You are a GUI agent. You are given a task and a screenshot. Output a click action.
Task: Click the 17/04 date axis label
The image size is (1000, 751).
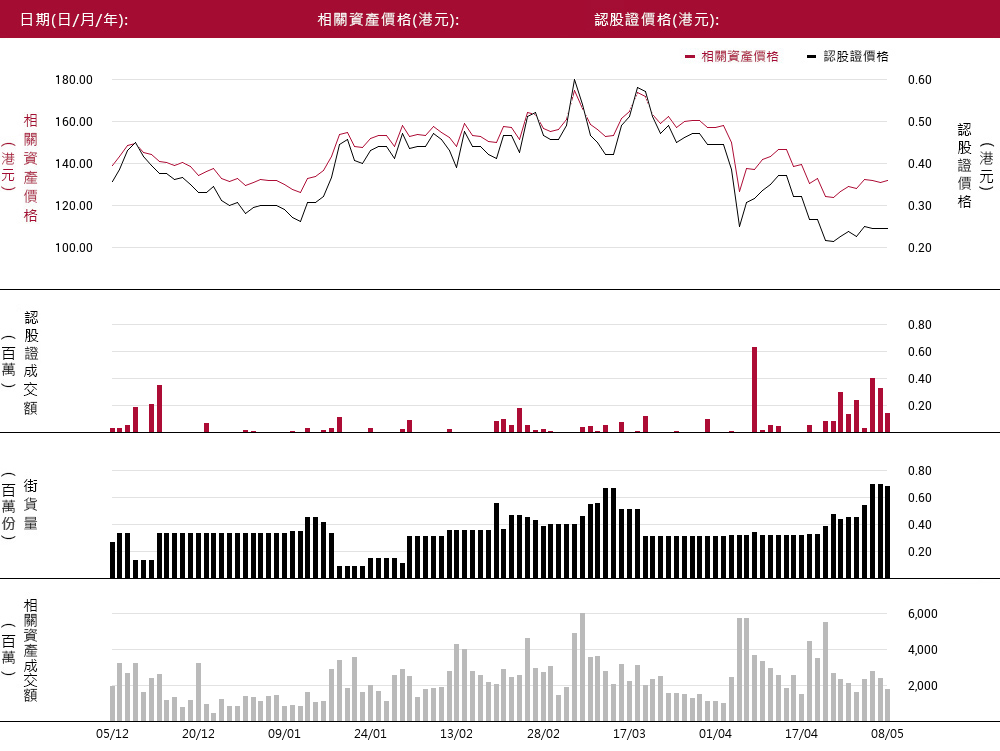coord(802,734)
